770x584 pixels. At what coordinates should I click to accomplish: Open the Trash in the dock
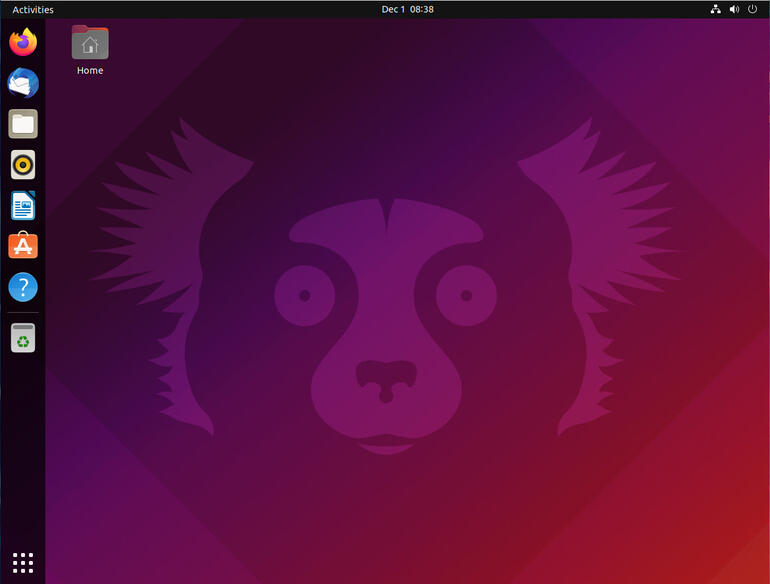click(x=23, y=338)
